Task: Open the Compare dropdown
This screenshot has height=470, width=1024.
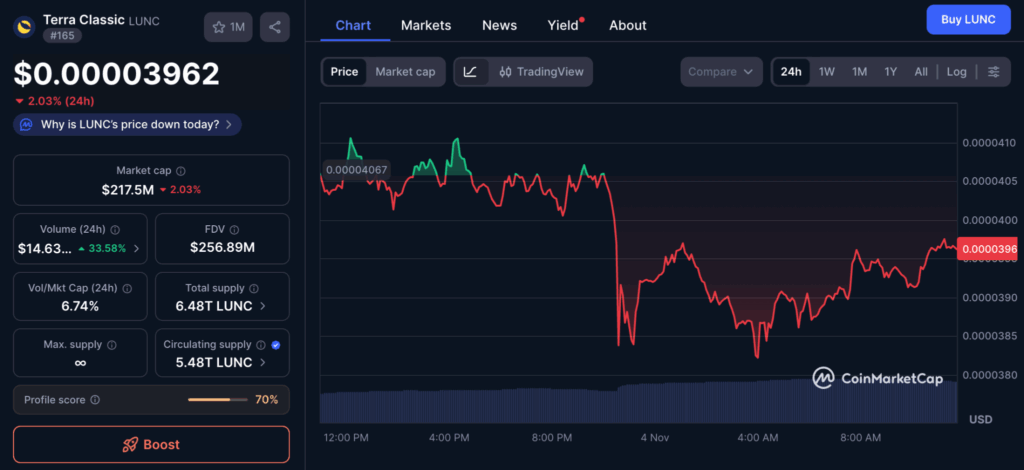Action: pyautogui.click(x=723, y=72)
